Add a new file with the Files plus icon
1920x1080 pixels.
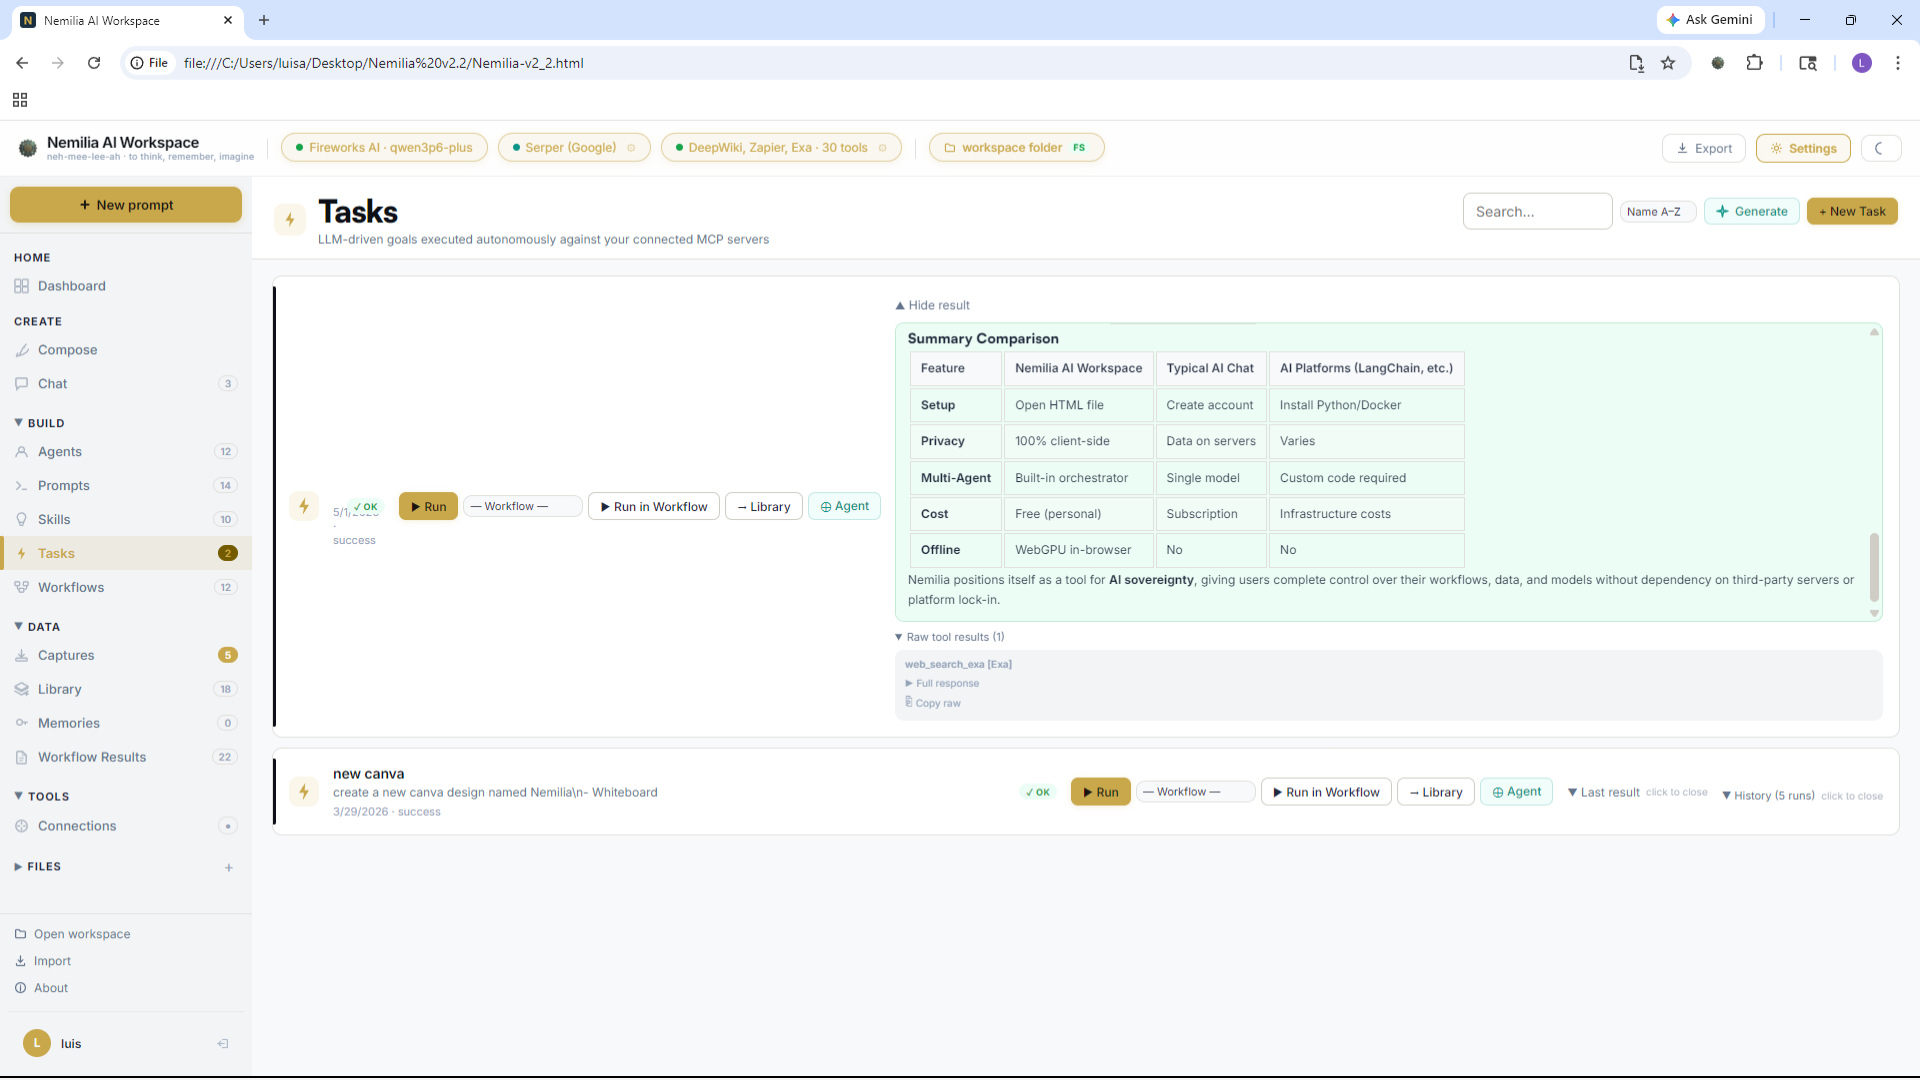tap(229, 868)
